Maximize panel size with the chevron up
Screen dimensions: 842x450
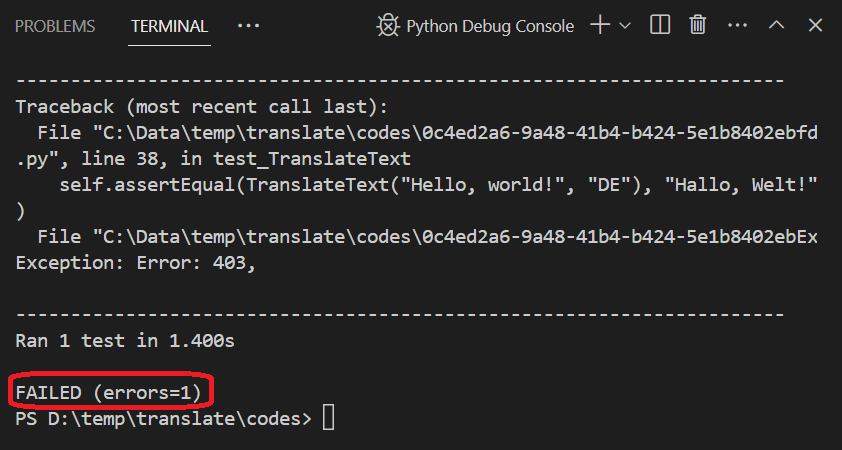point(776,25)
